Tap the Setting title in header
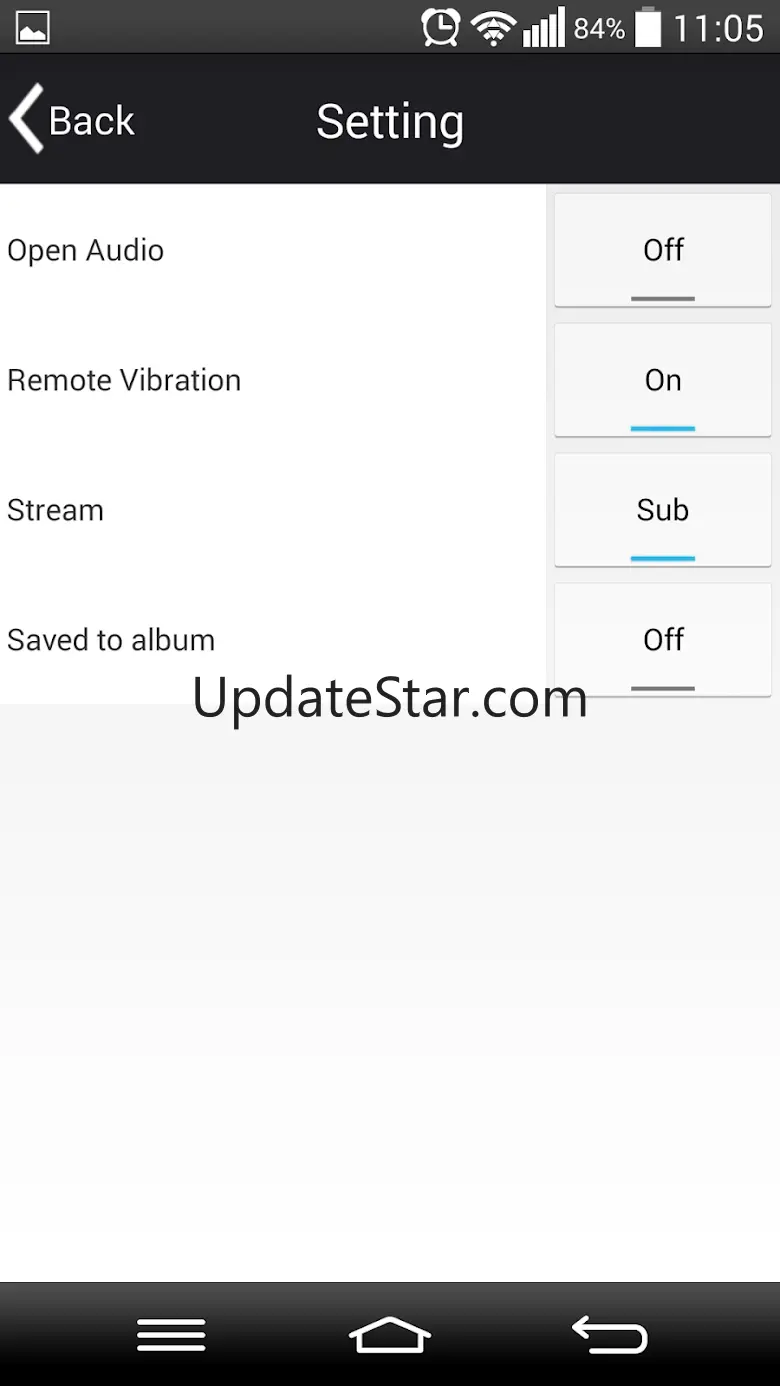Screen dimensions: 780x1386 (x=390, y=123)
